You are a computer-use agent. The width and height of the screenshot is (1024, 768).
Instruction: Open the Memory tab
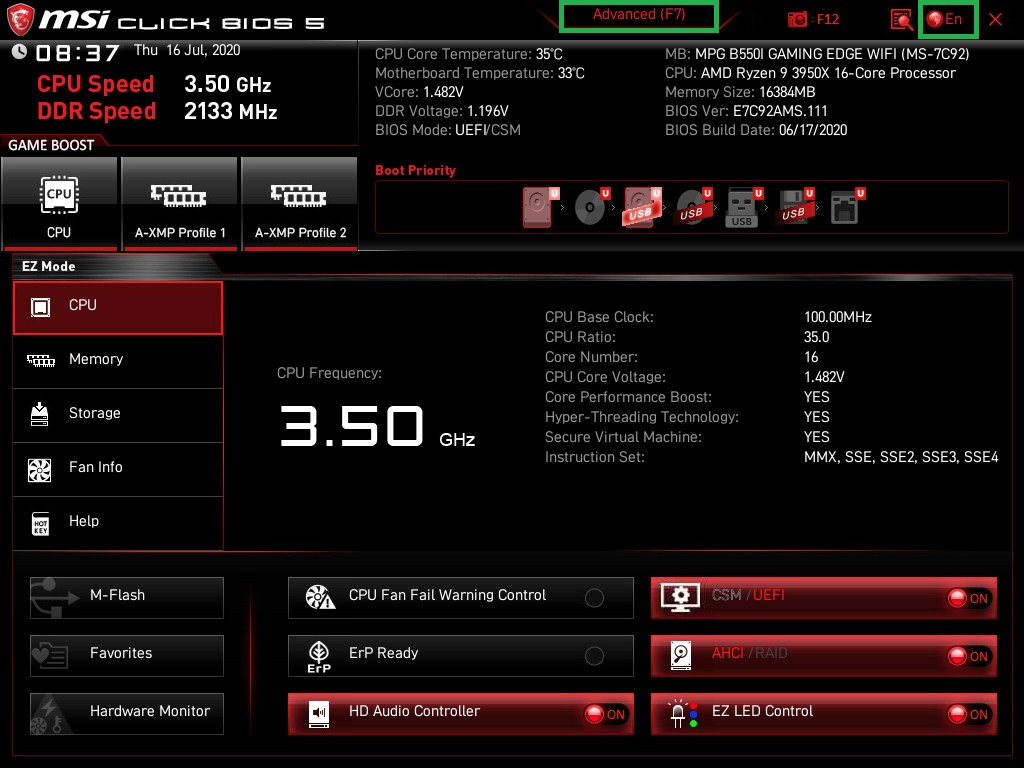point(118,361)
